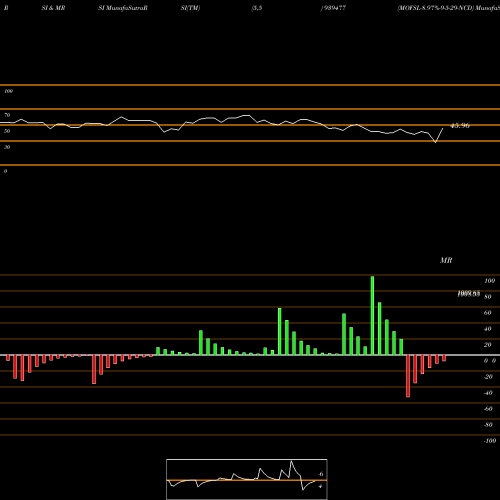Click the 'SI & MR' header text
This screenshot has height=500, width=500.
pos(53,8)
